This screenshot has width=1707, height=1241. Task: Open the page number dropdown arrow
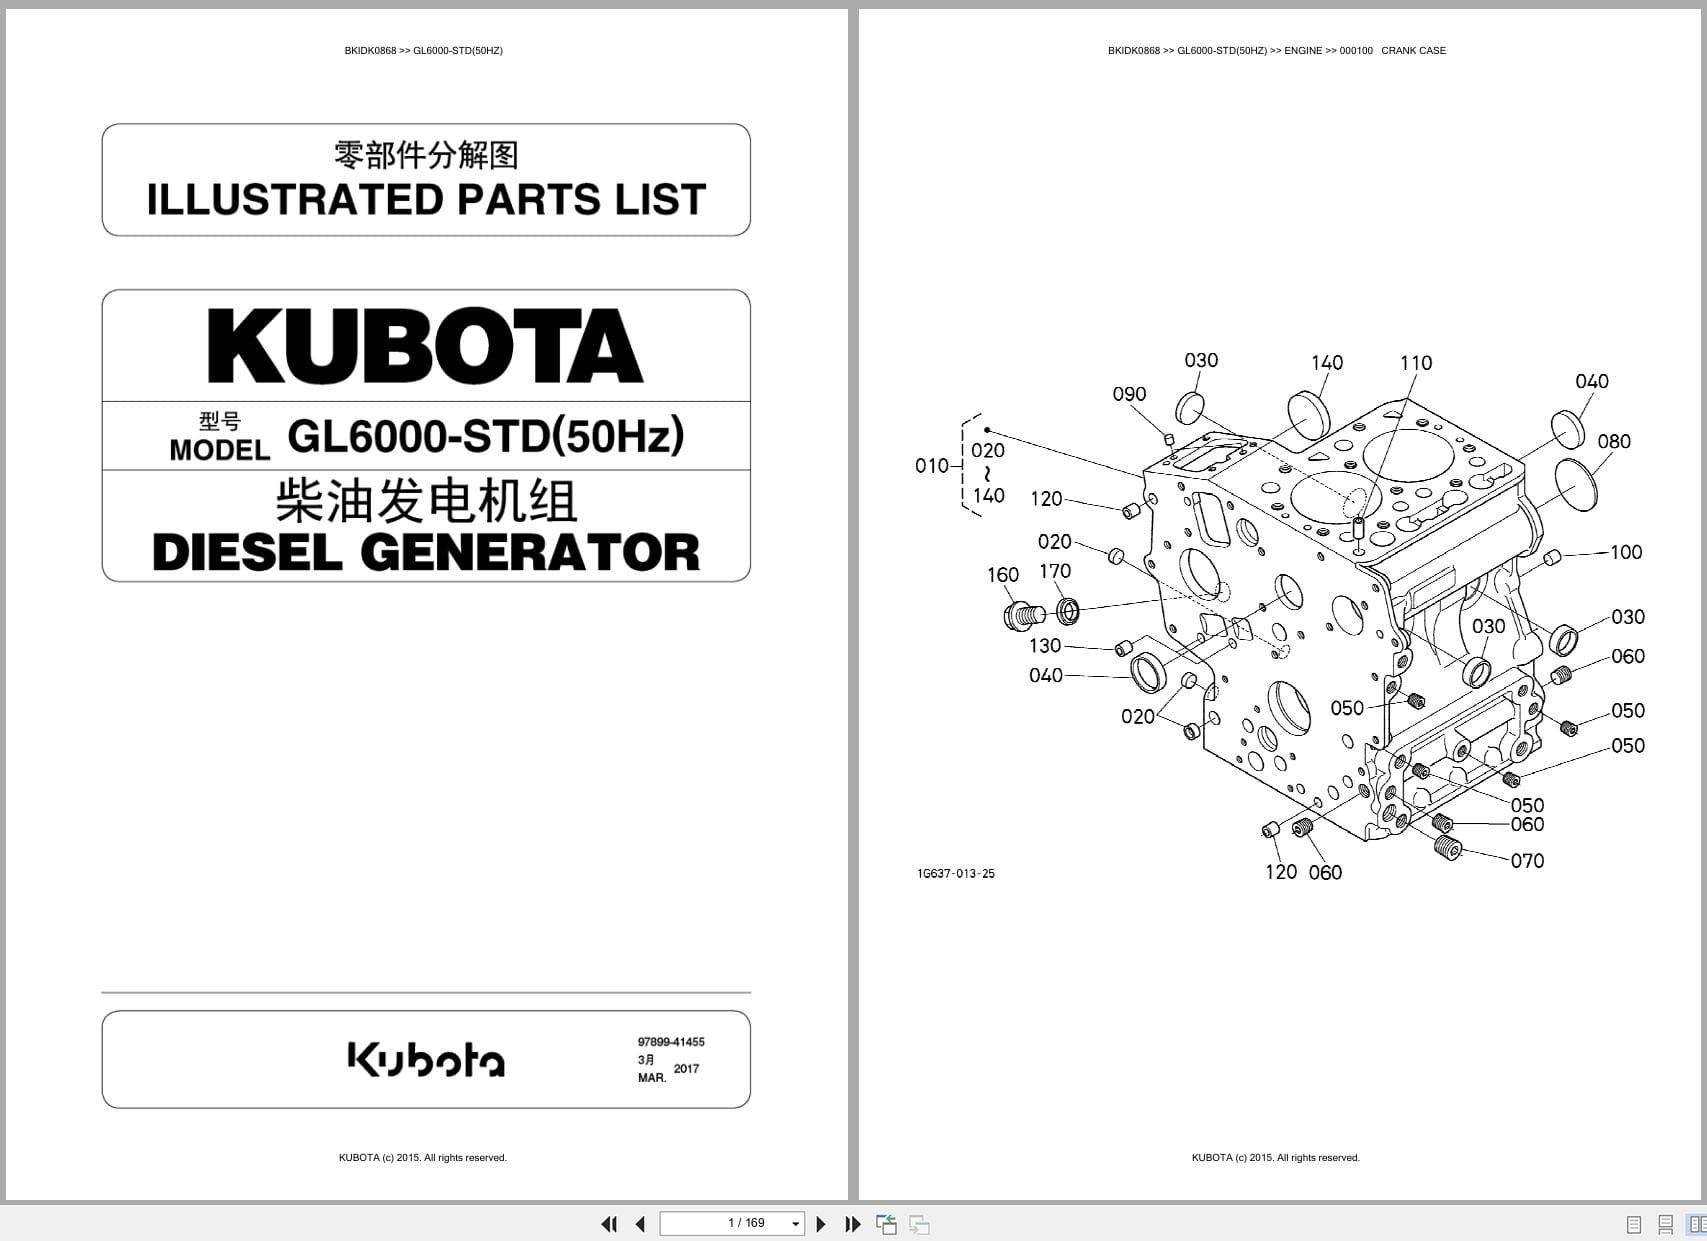pos(796,1224)
